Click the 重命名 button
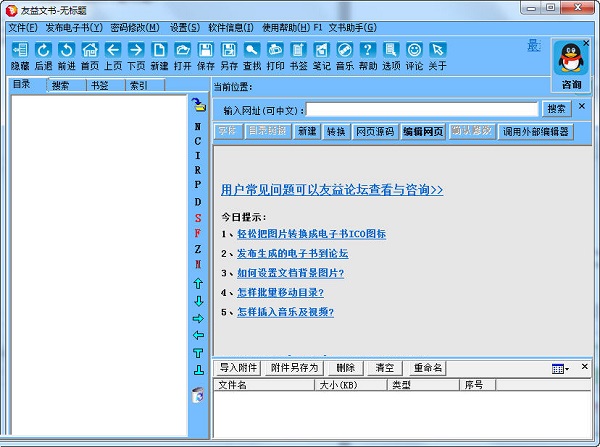Viewport: 600px width, 447px height. pos(428,368)
